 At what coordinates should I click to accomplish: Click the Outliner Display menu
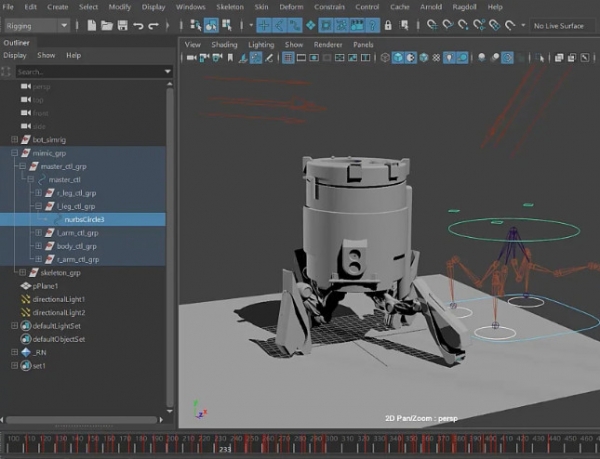[14, 56]
